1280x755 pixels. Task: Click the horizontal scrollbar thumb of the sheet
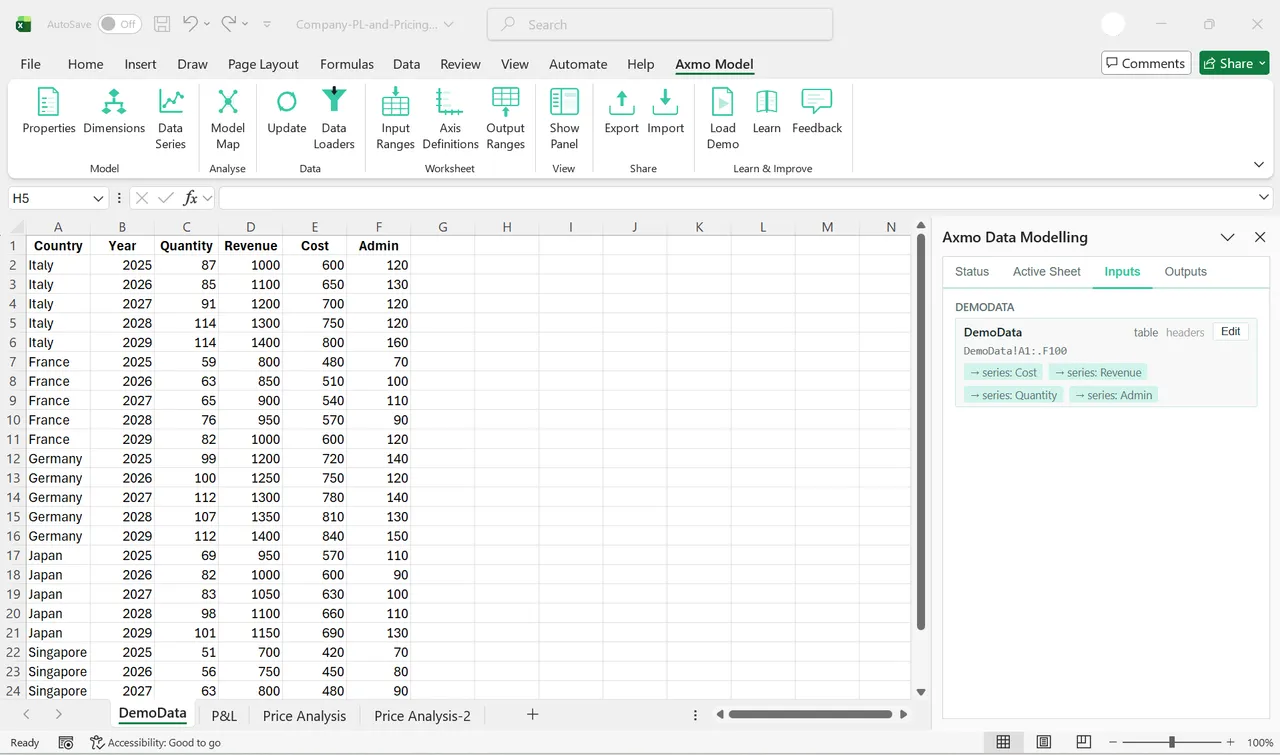coord(810,714)
